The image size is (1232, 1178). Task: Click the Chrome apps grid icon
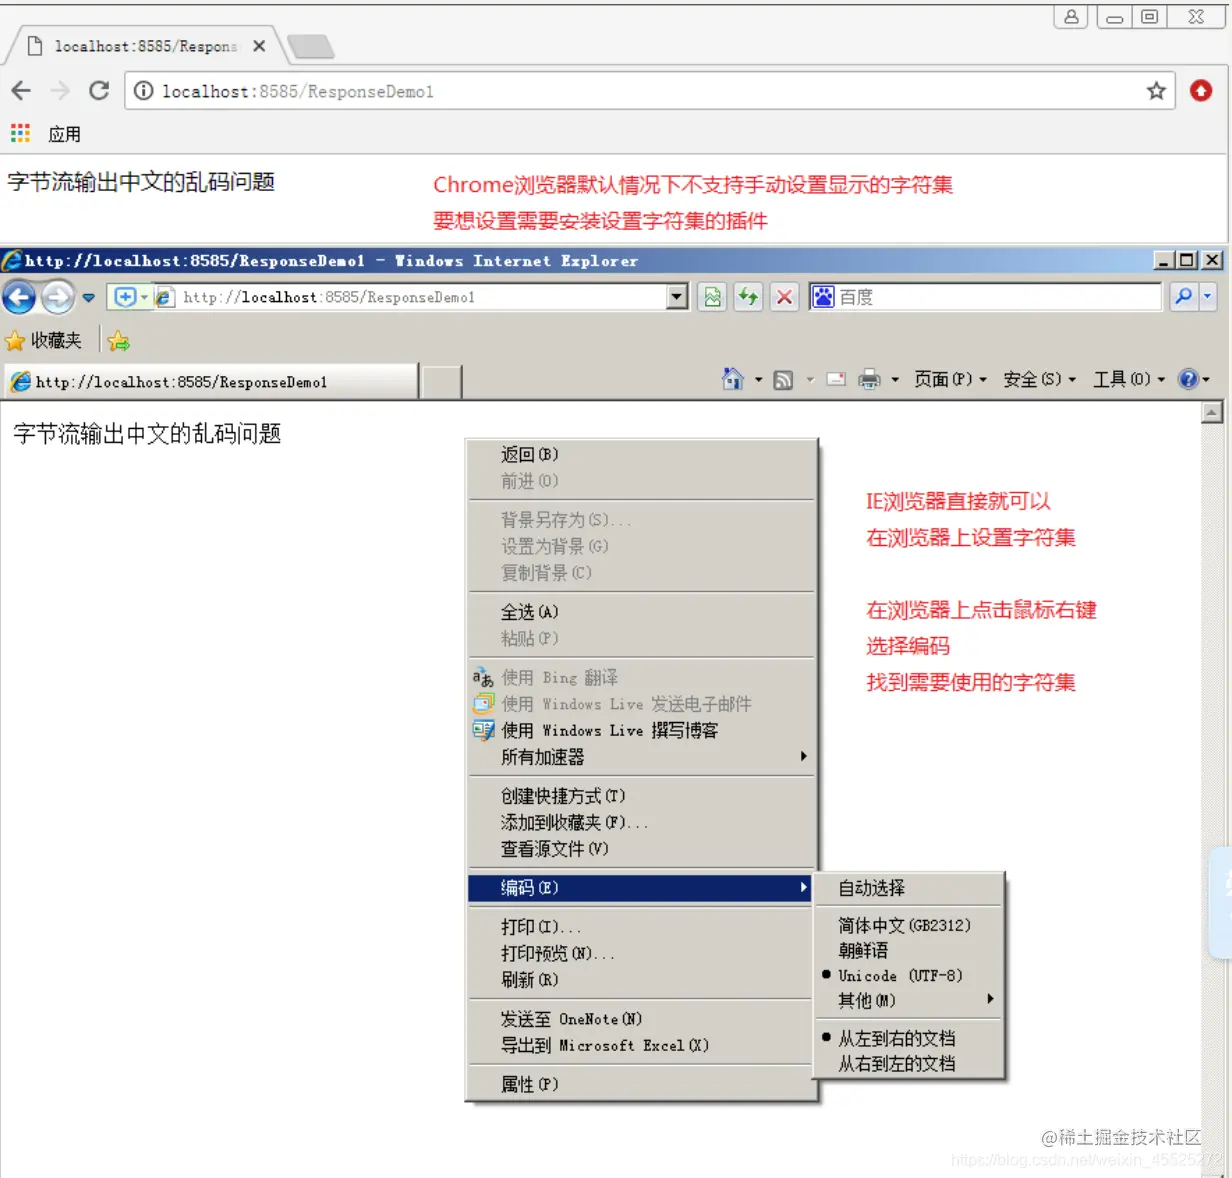click(19, 133)
